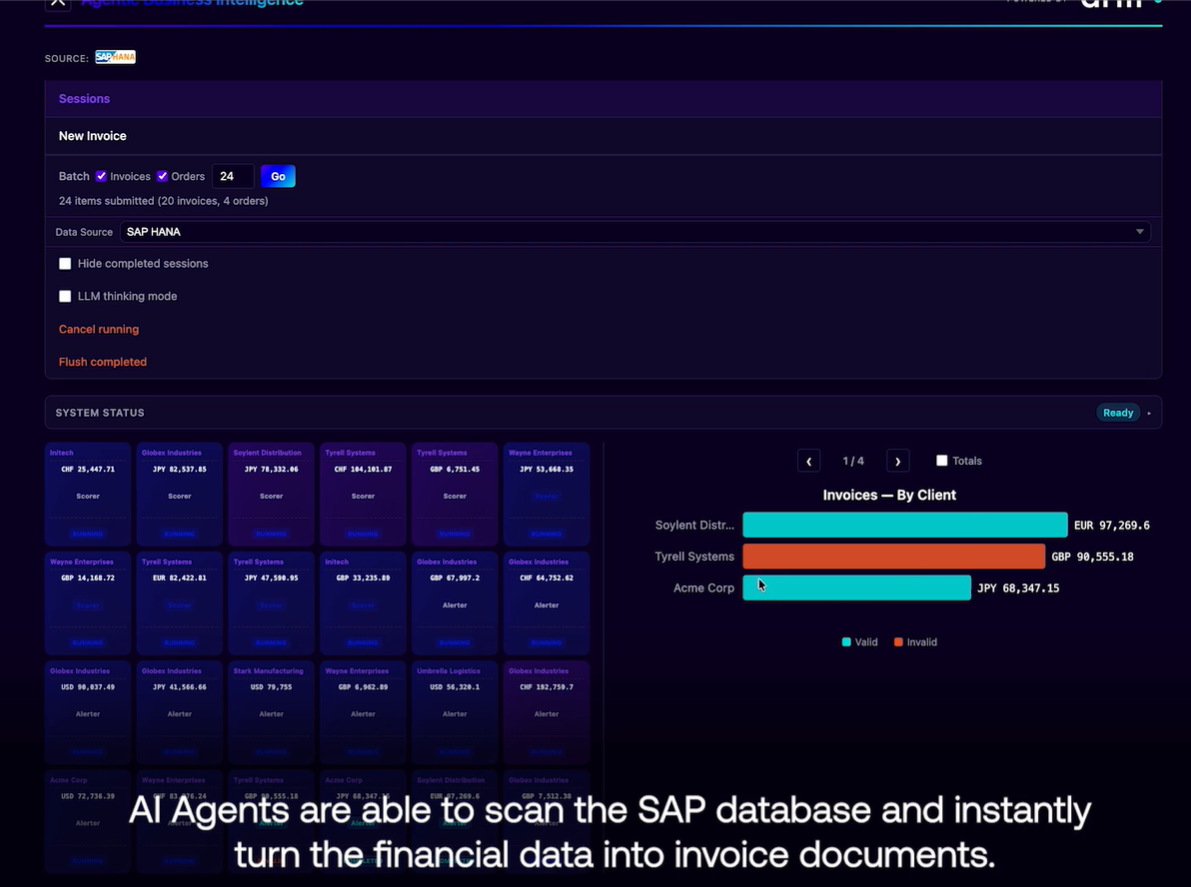
Task: Open the Wayne Enterprises JPY 53,668.35 card
Action: coord(547,494)
